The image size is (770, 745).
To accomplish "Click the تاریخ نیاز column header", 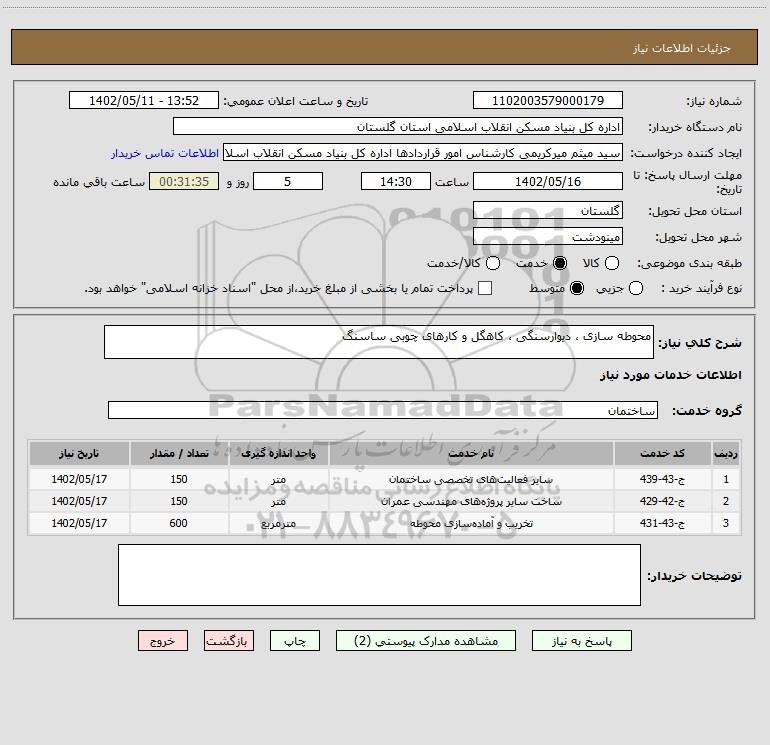I will [79, 453].
